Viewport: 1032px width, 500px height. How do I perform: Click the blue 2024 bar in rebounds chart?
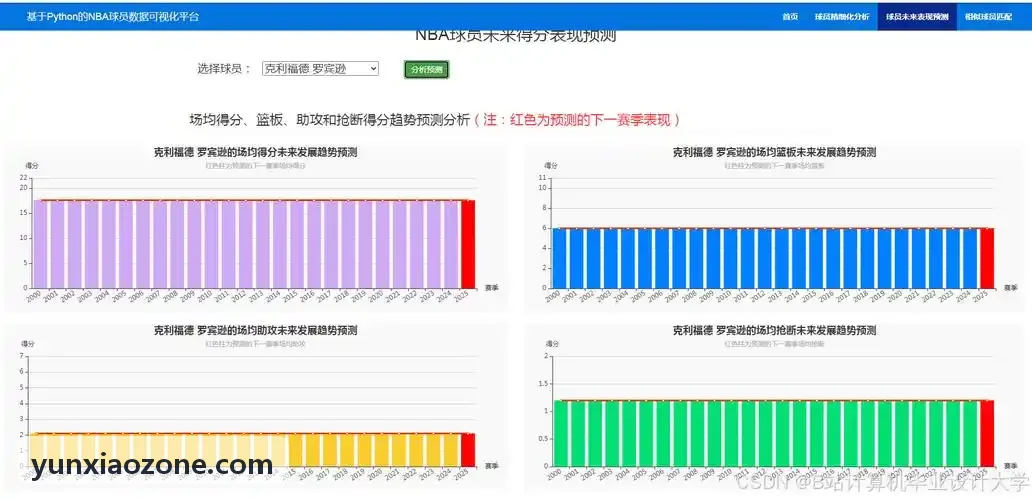[970, 258]
